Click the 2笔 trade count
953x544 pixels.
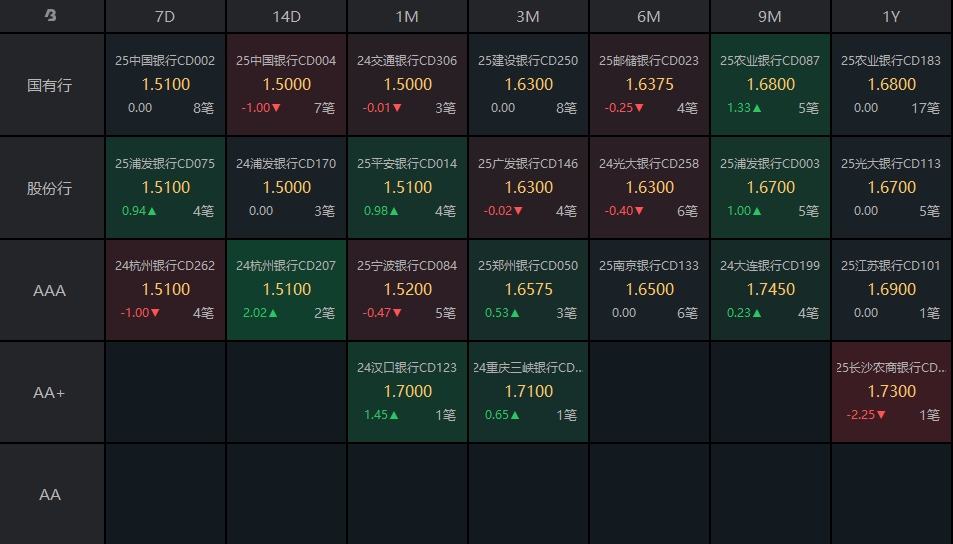pyautogui.click(x=325, y=313)
